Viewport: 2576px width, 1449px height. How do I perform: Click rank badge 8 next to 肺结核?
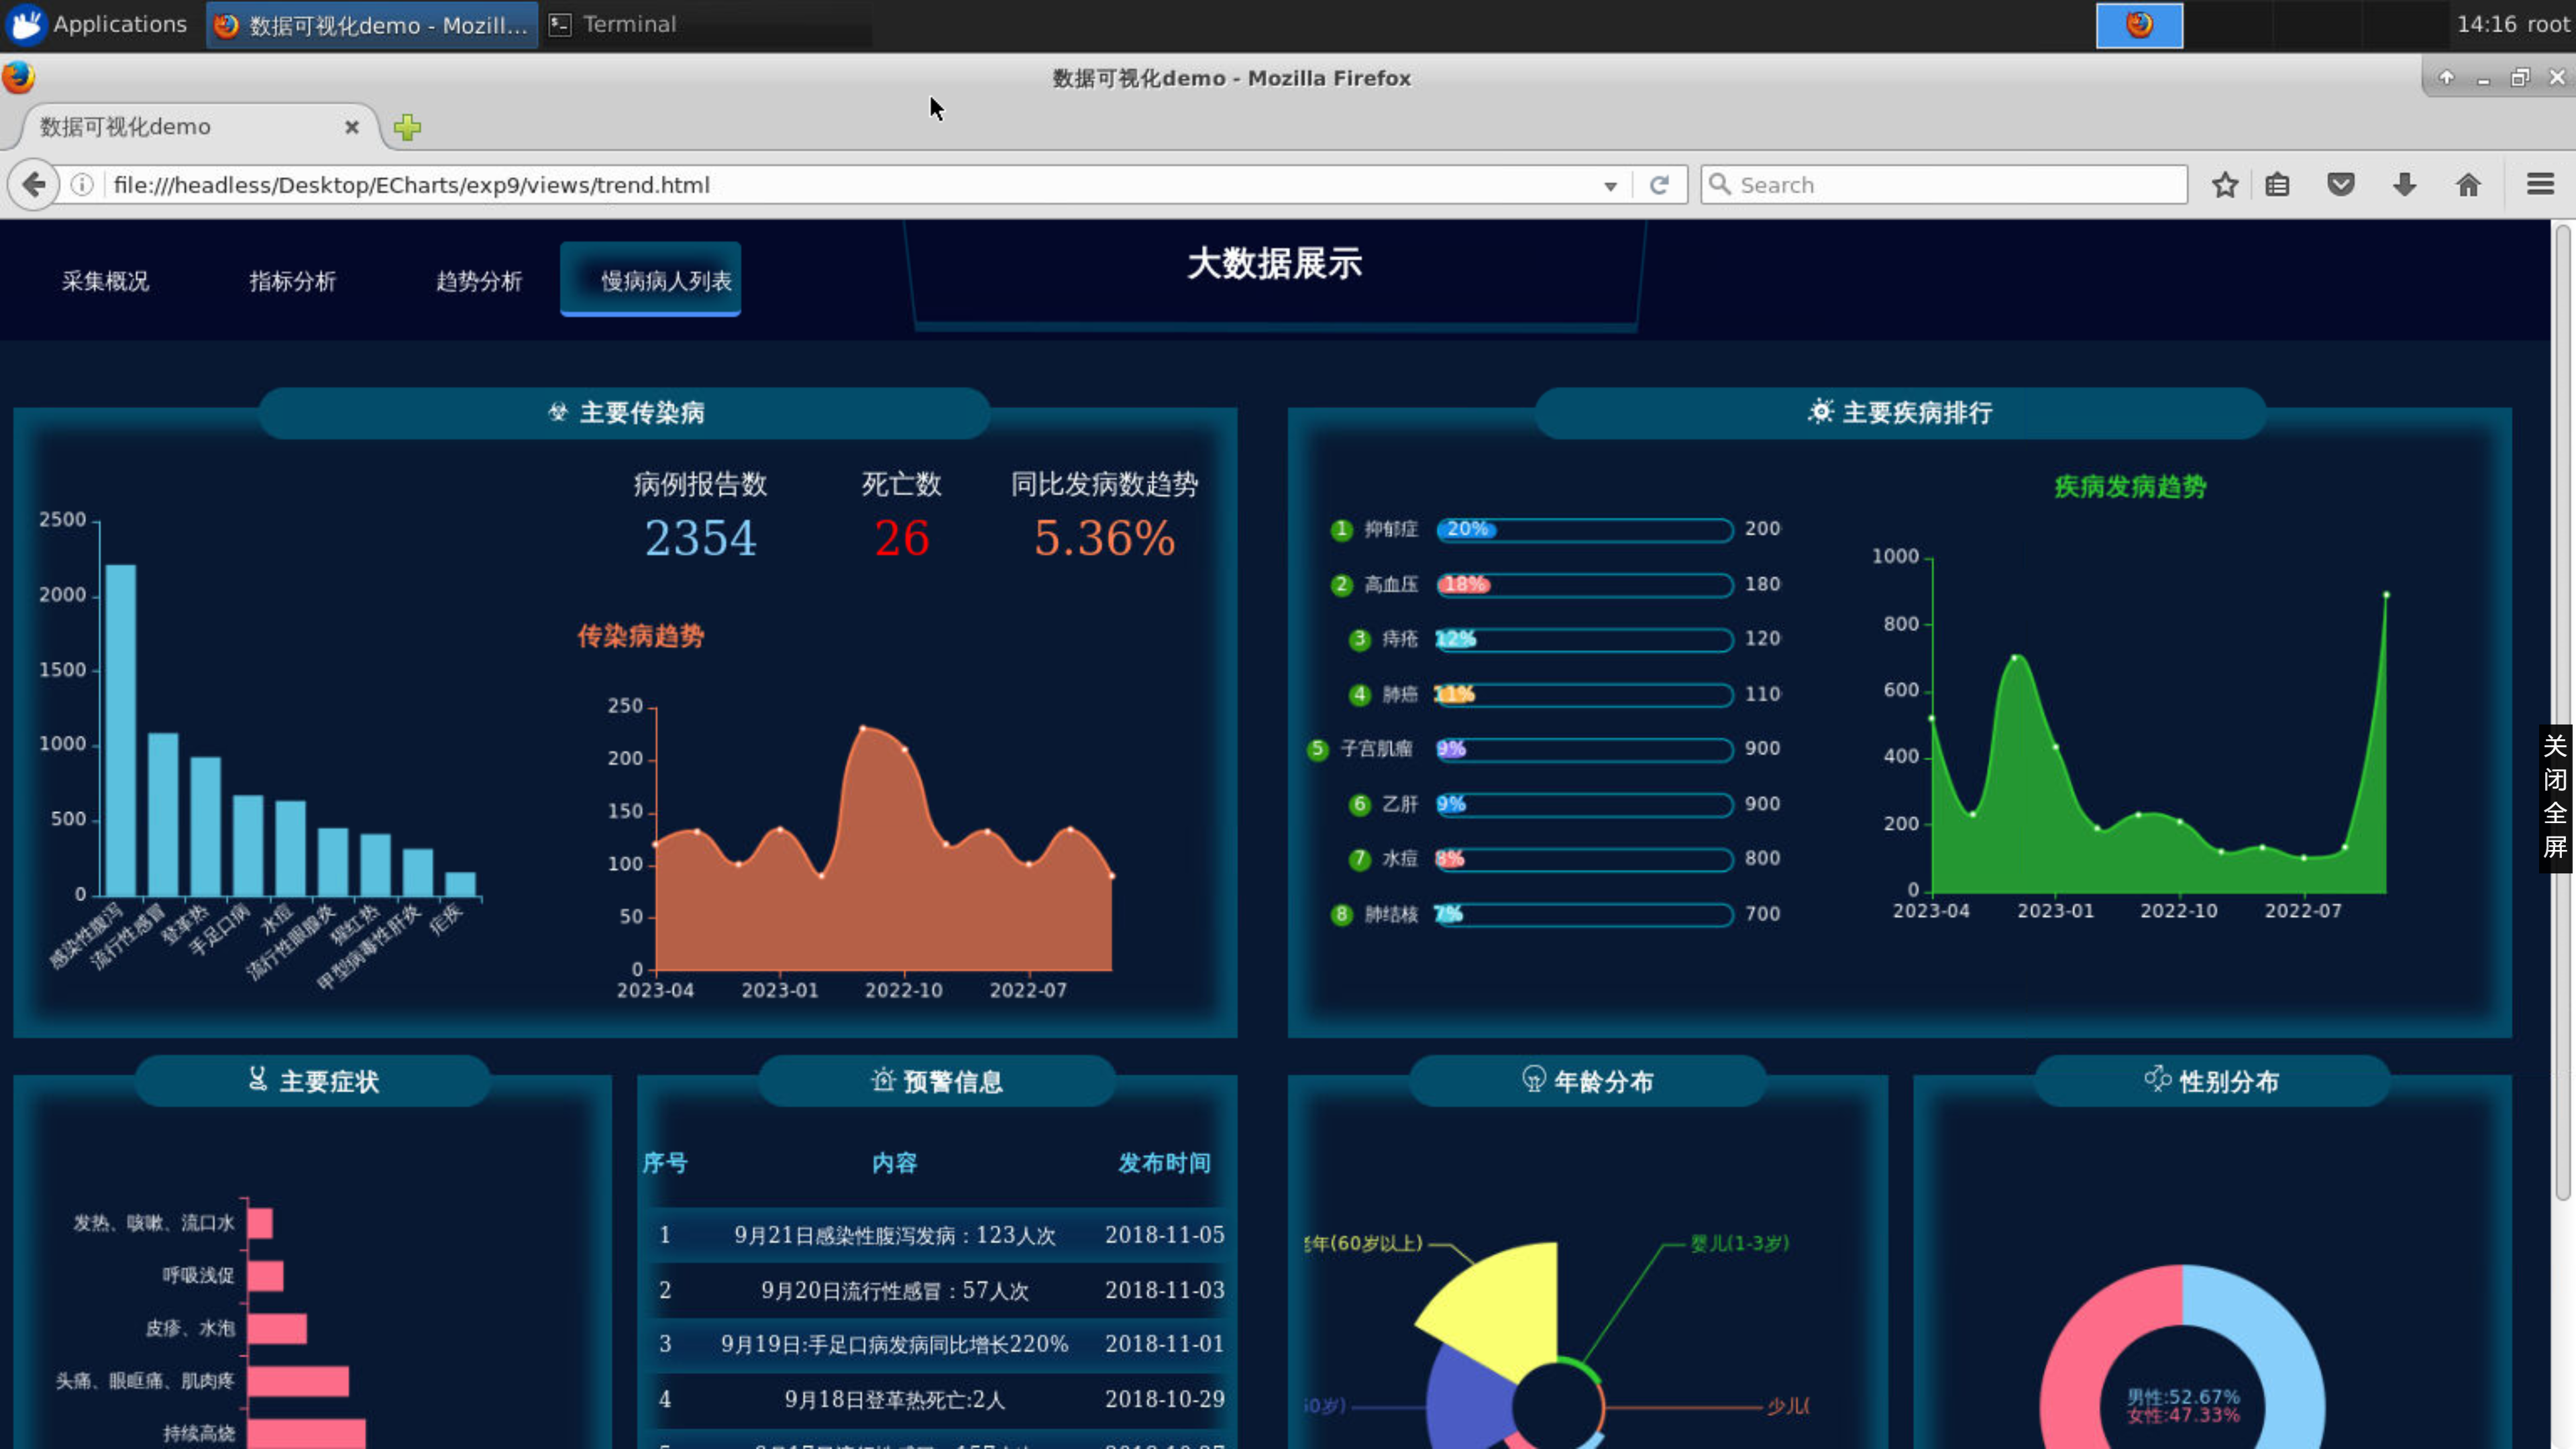tap(1341, 914)
